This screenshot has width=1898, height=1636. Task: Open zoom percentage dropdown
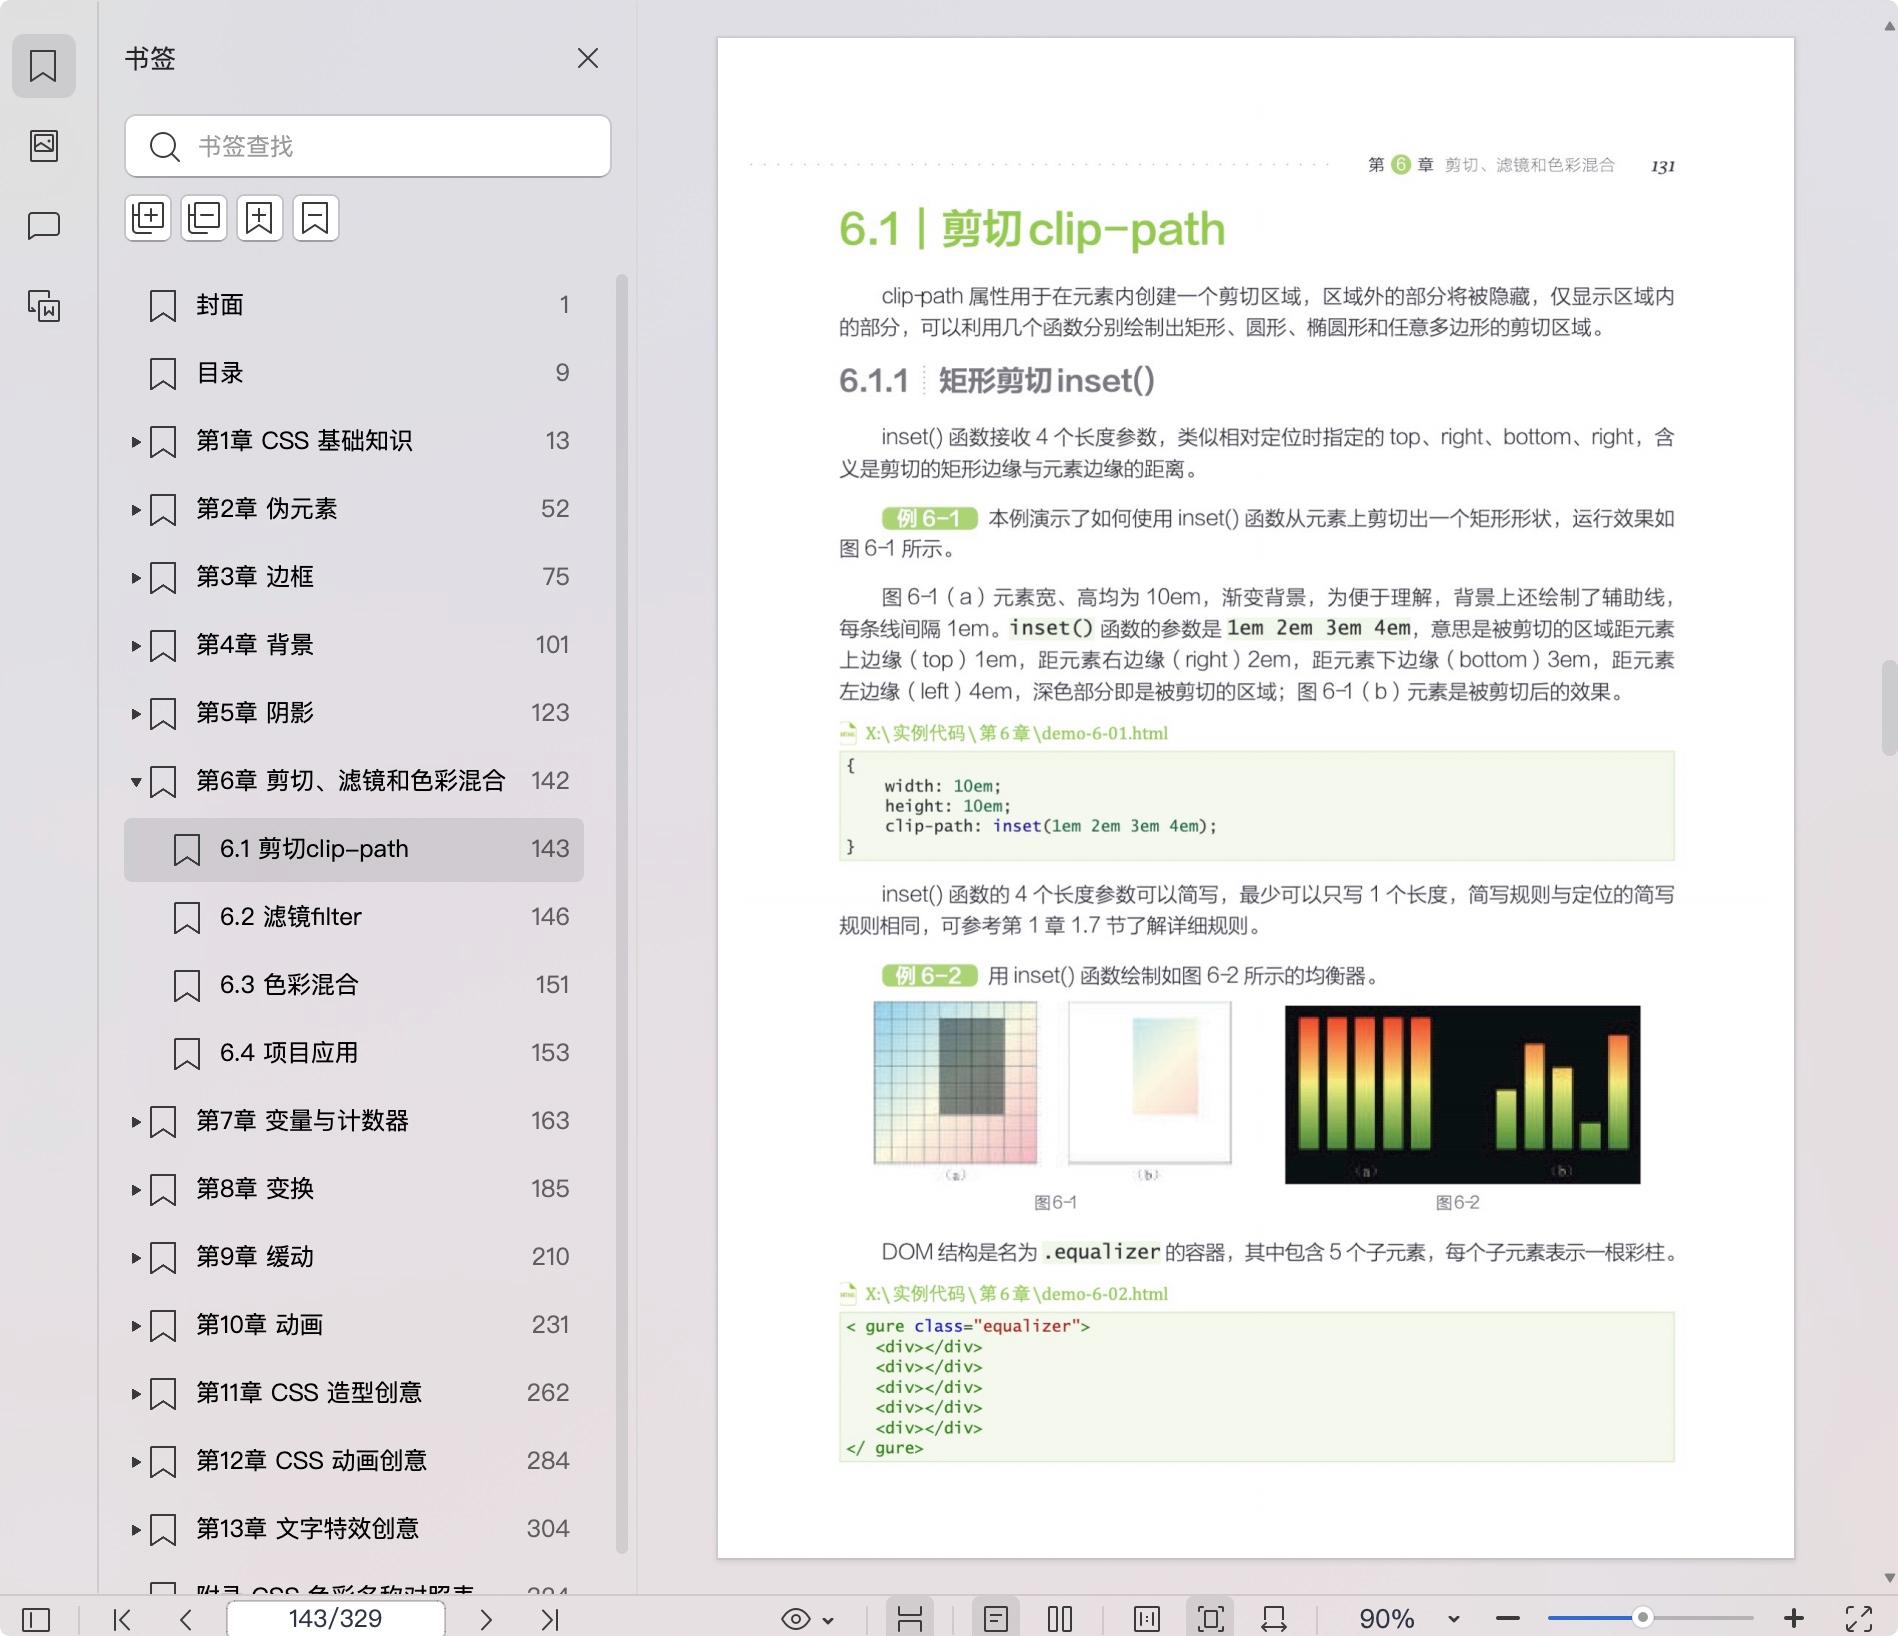[x=1454, y=1619]
